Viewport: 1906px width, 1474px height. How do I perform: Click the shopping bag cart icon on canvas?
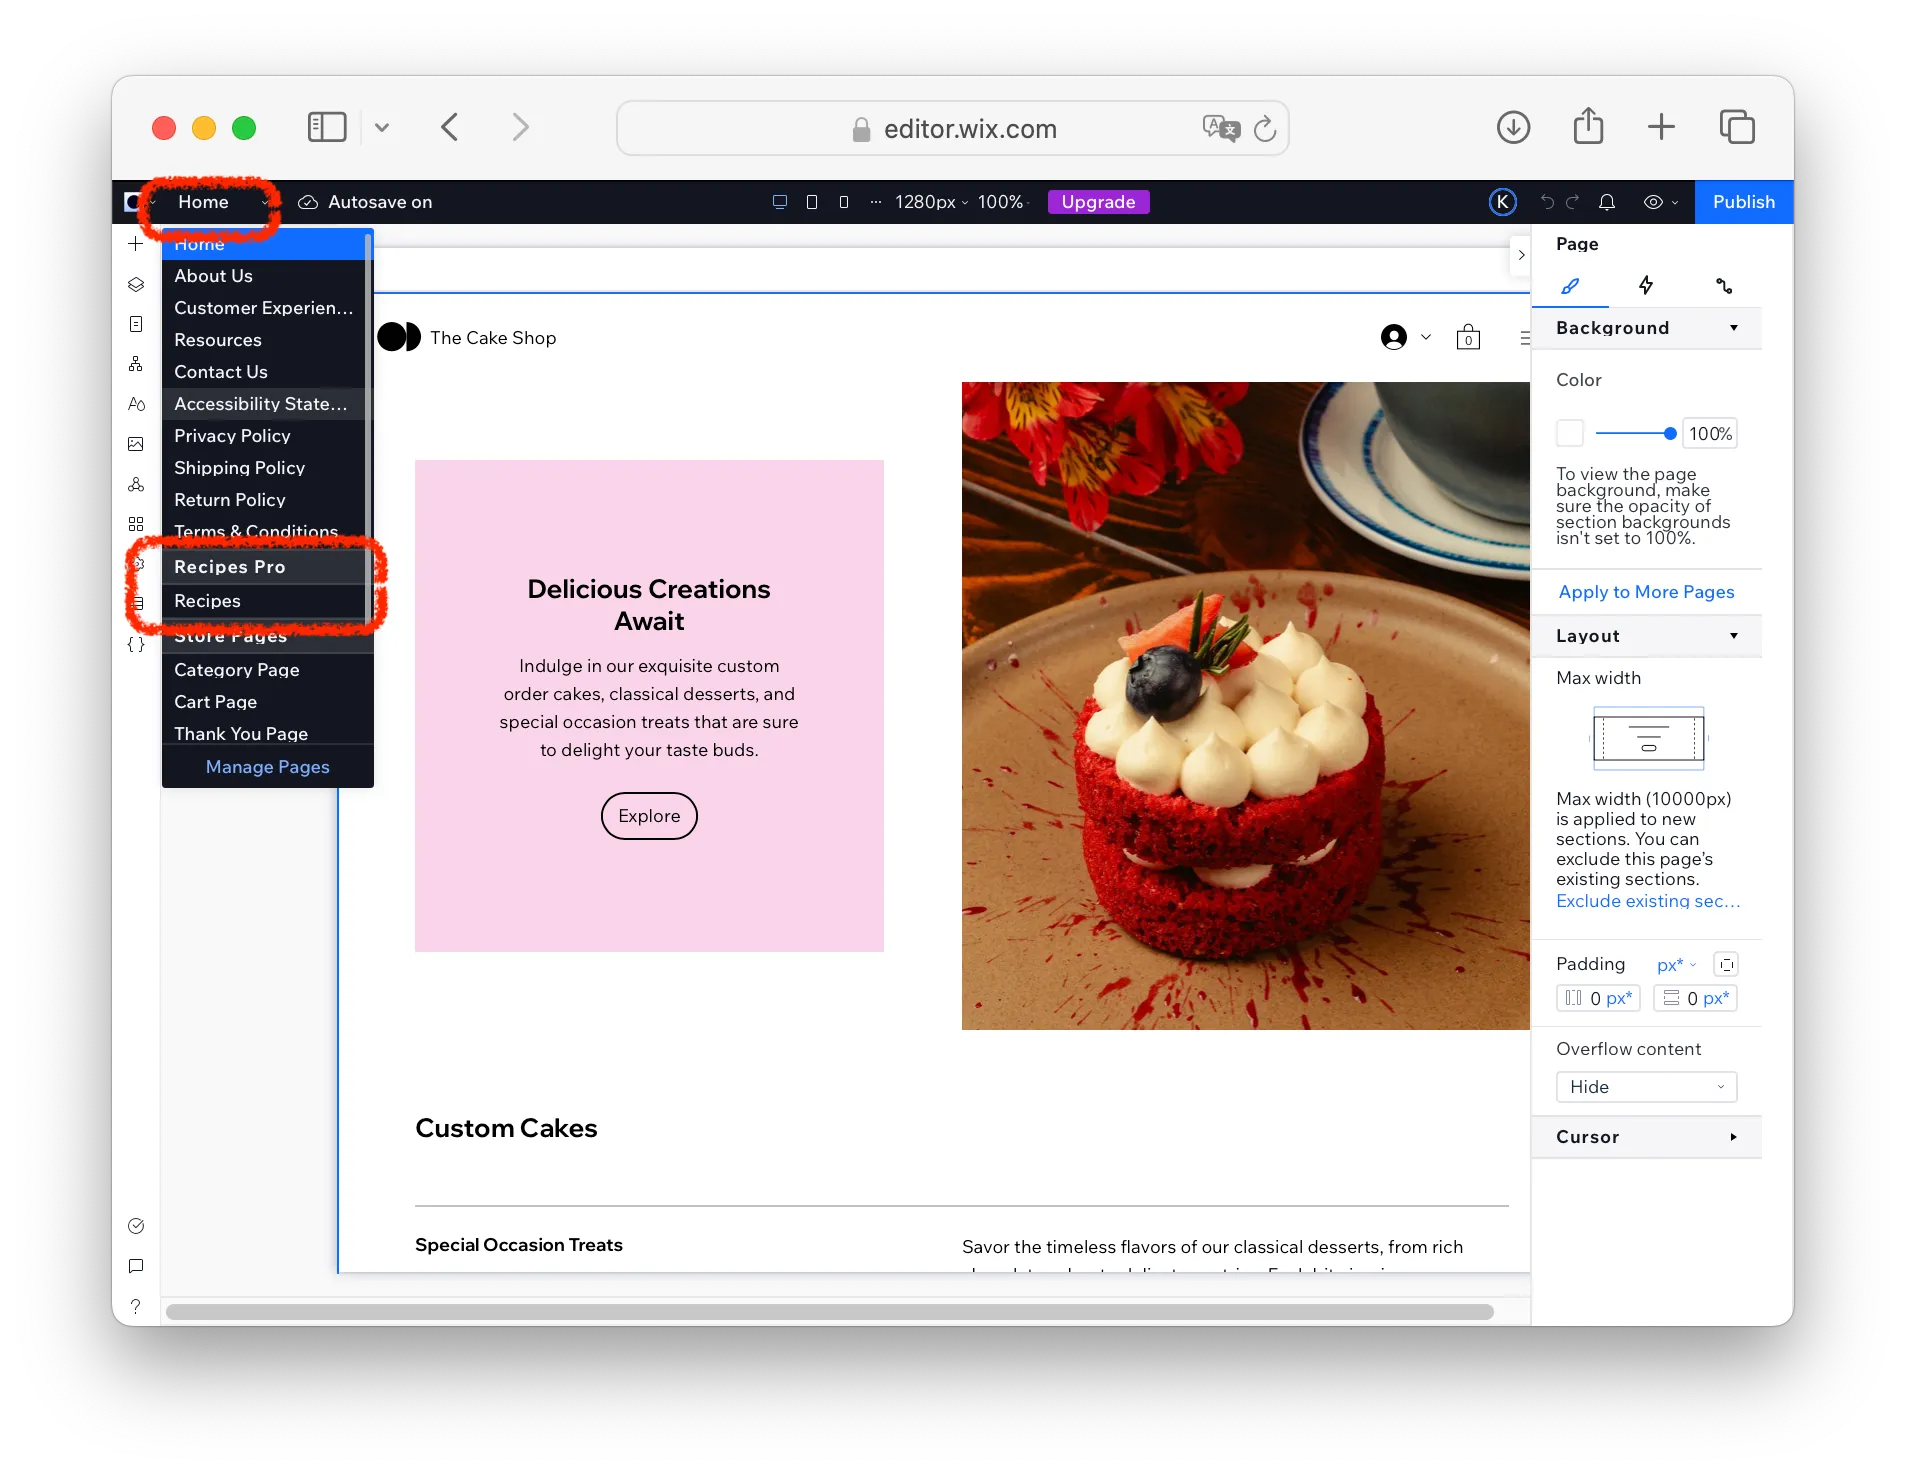pos(1468,337)
